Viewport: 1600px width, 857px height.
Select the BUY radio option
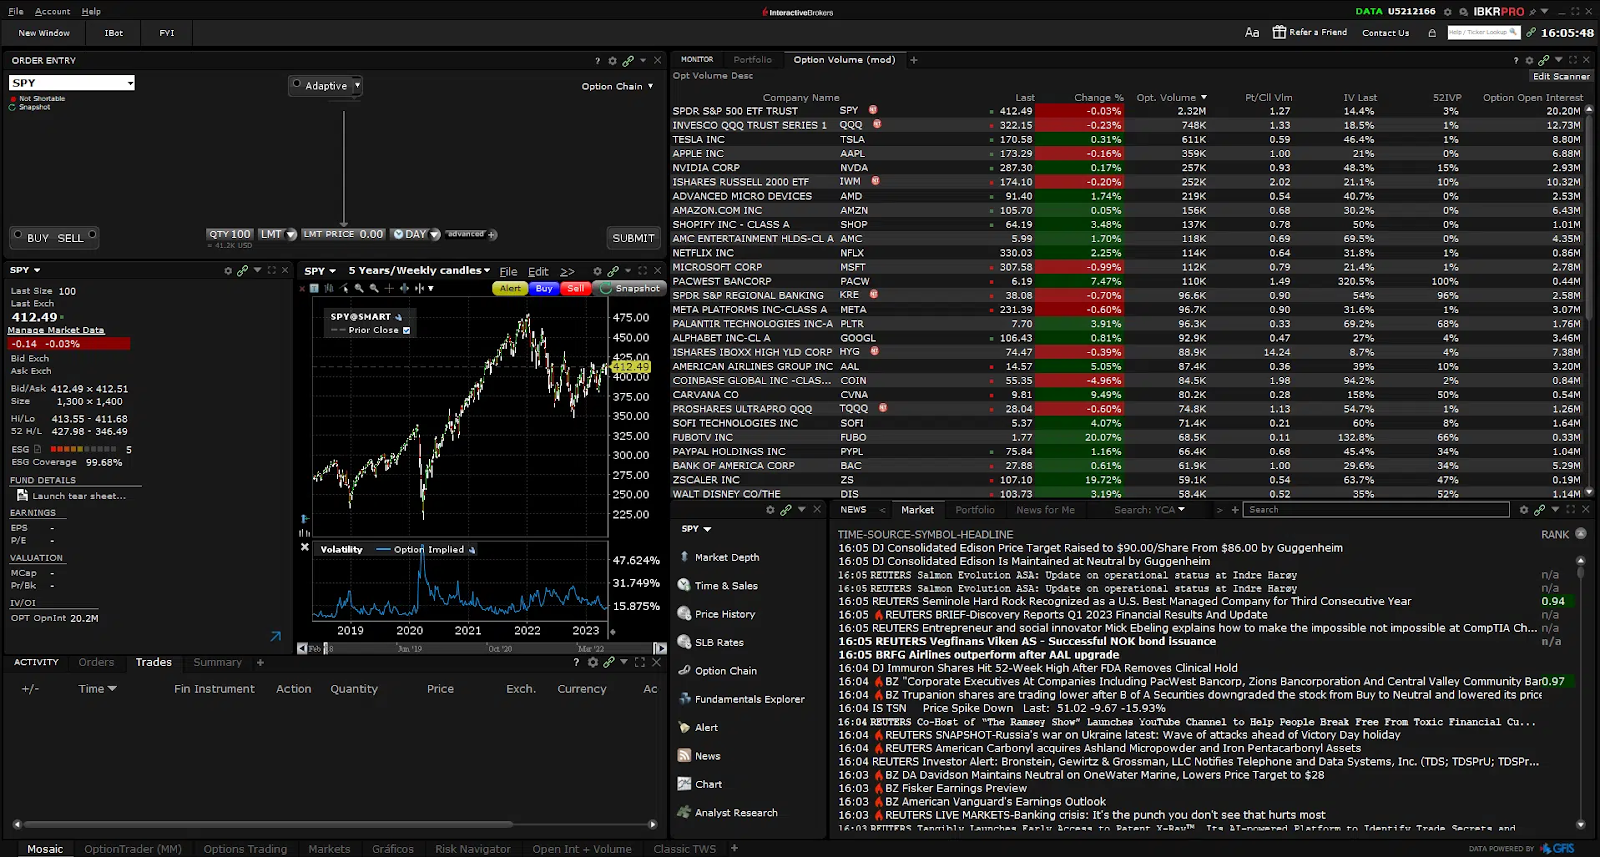17,236
